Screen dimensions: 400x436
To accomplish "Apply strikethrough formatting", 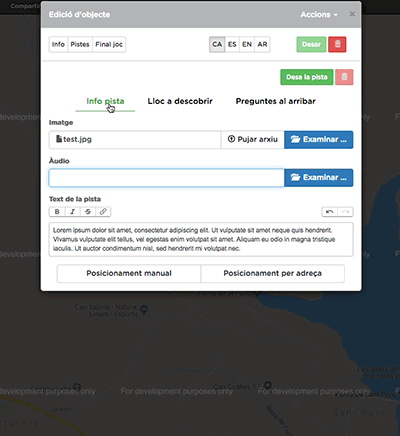I will [88, 212].
